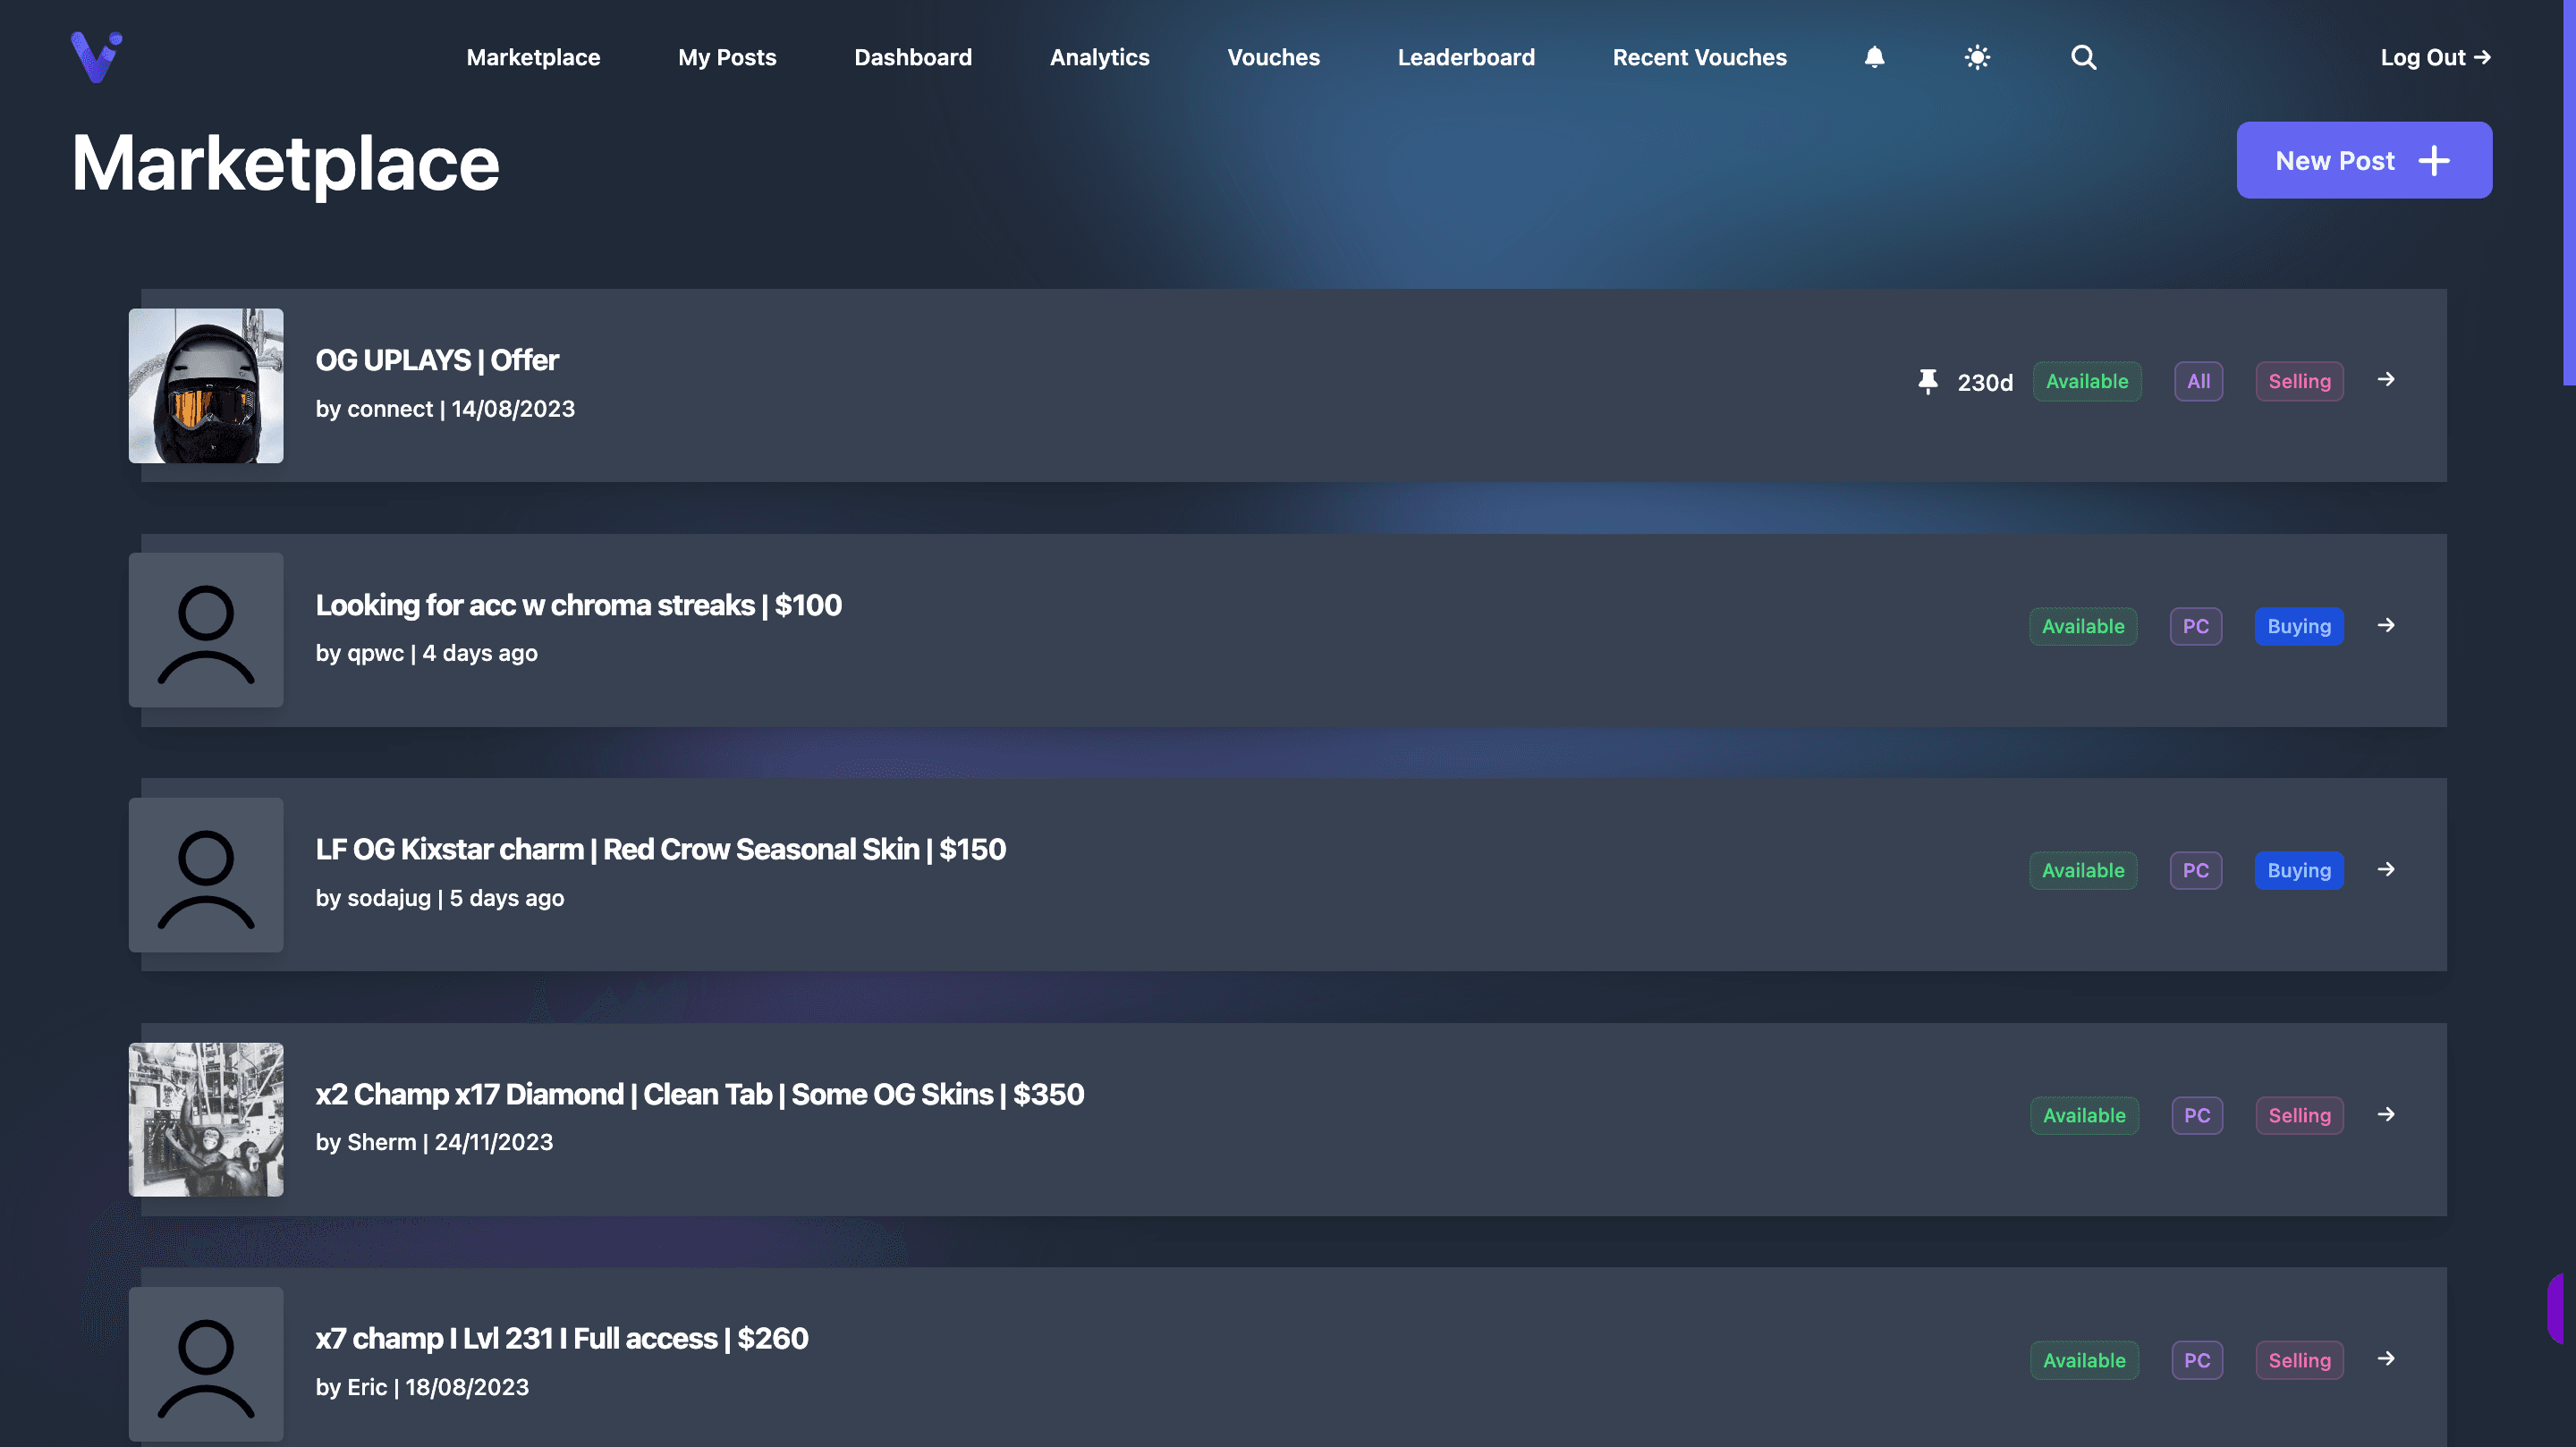Screen dimensions: 2576x1447
Task: Open the OG UPLAYS | Offer listing title
Action: click(437, 360)
